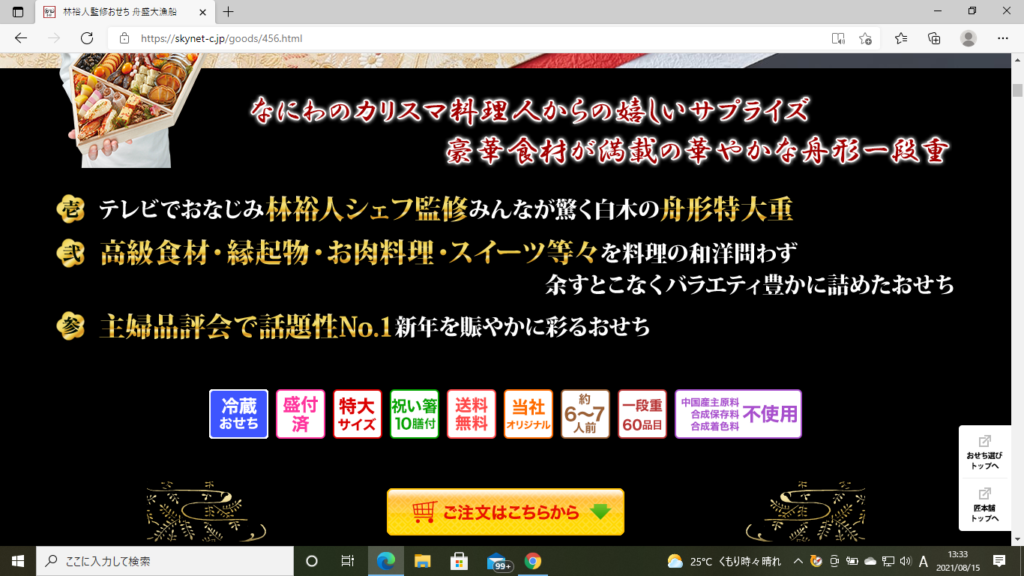Close the 林裕人監修おせち tab

coord(202,12)
